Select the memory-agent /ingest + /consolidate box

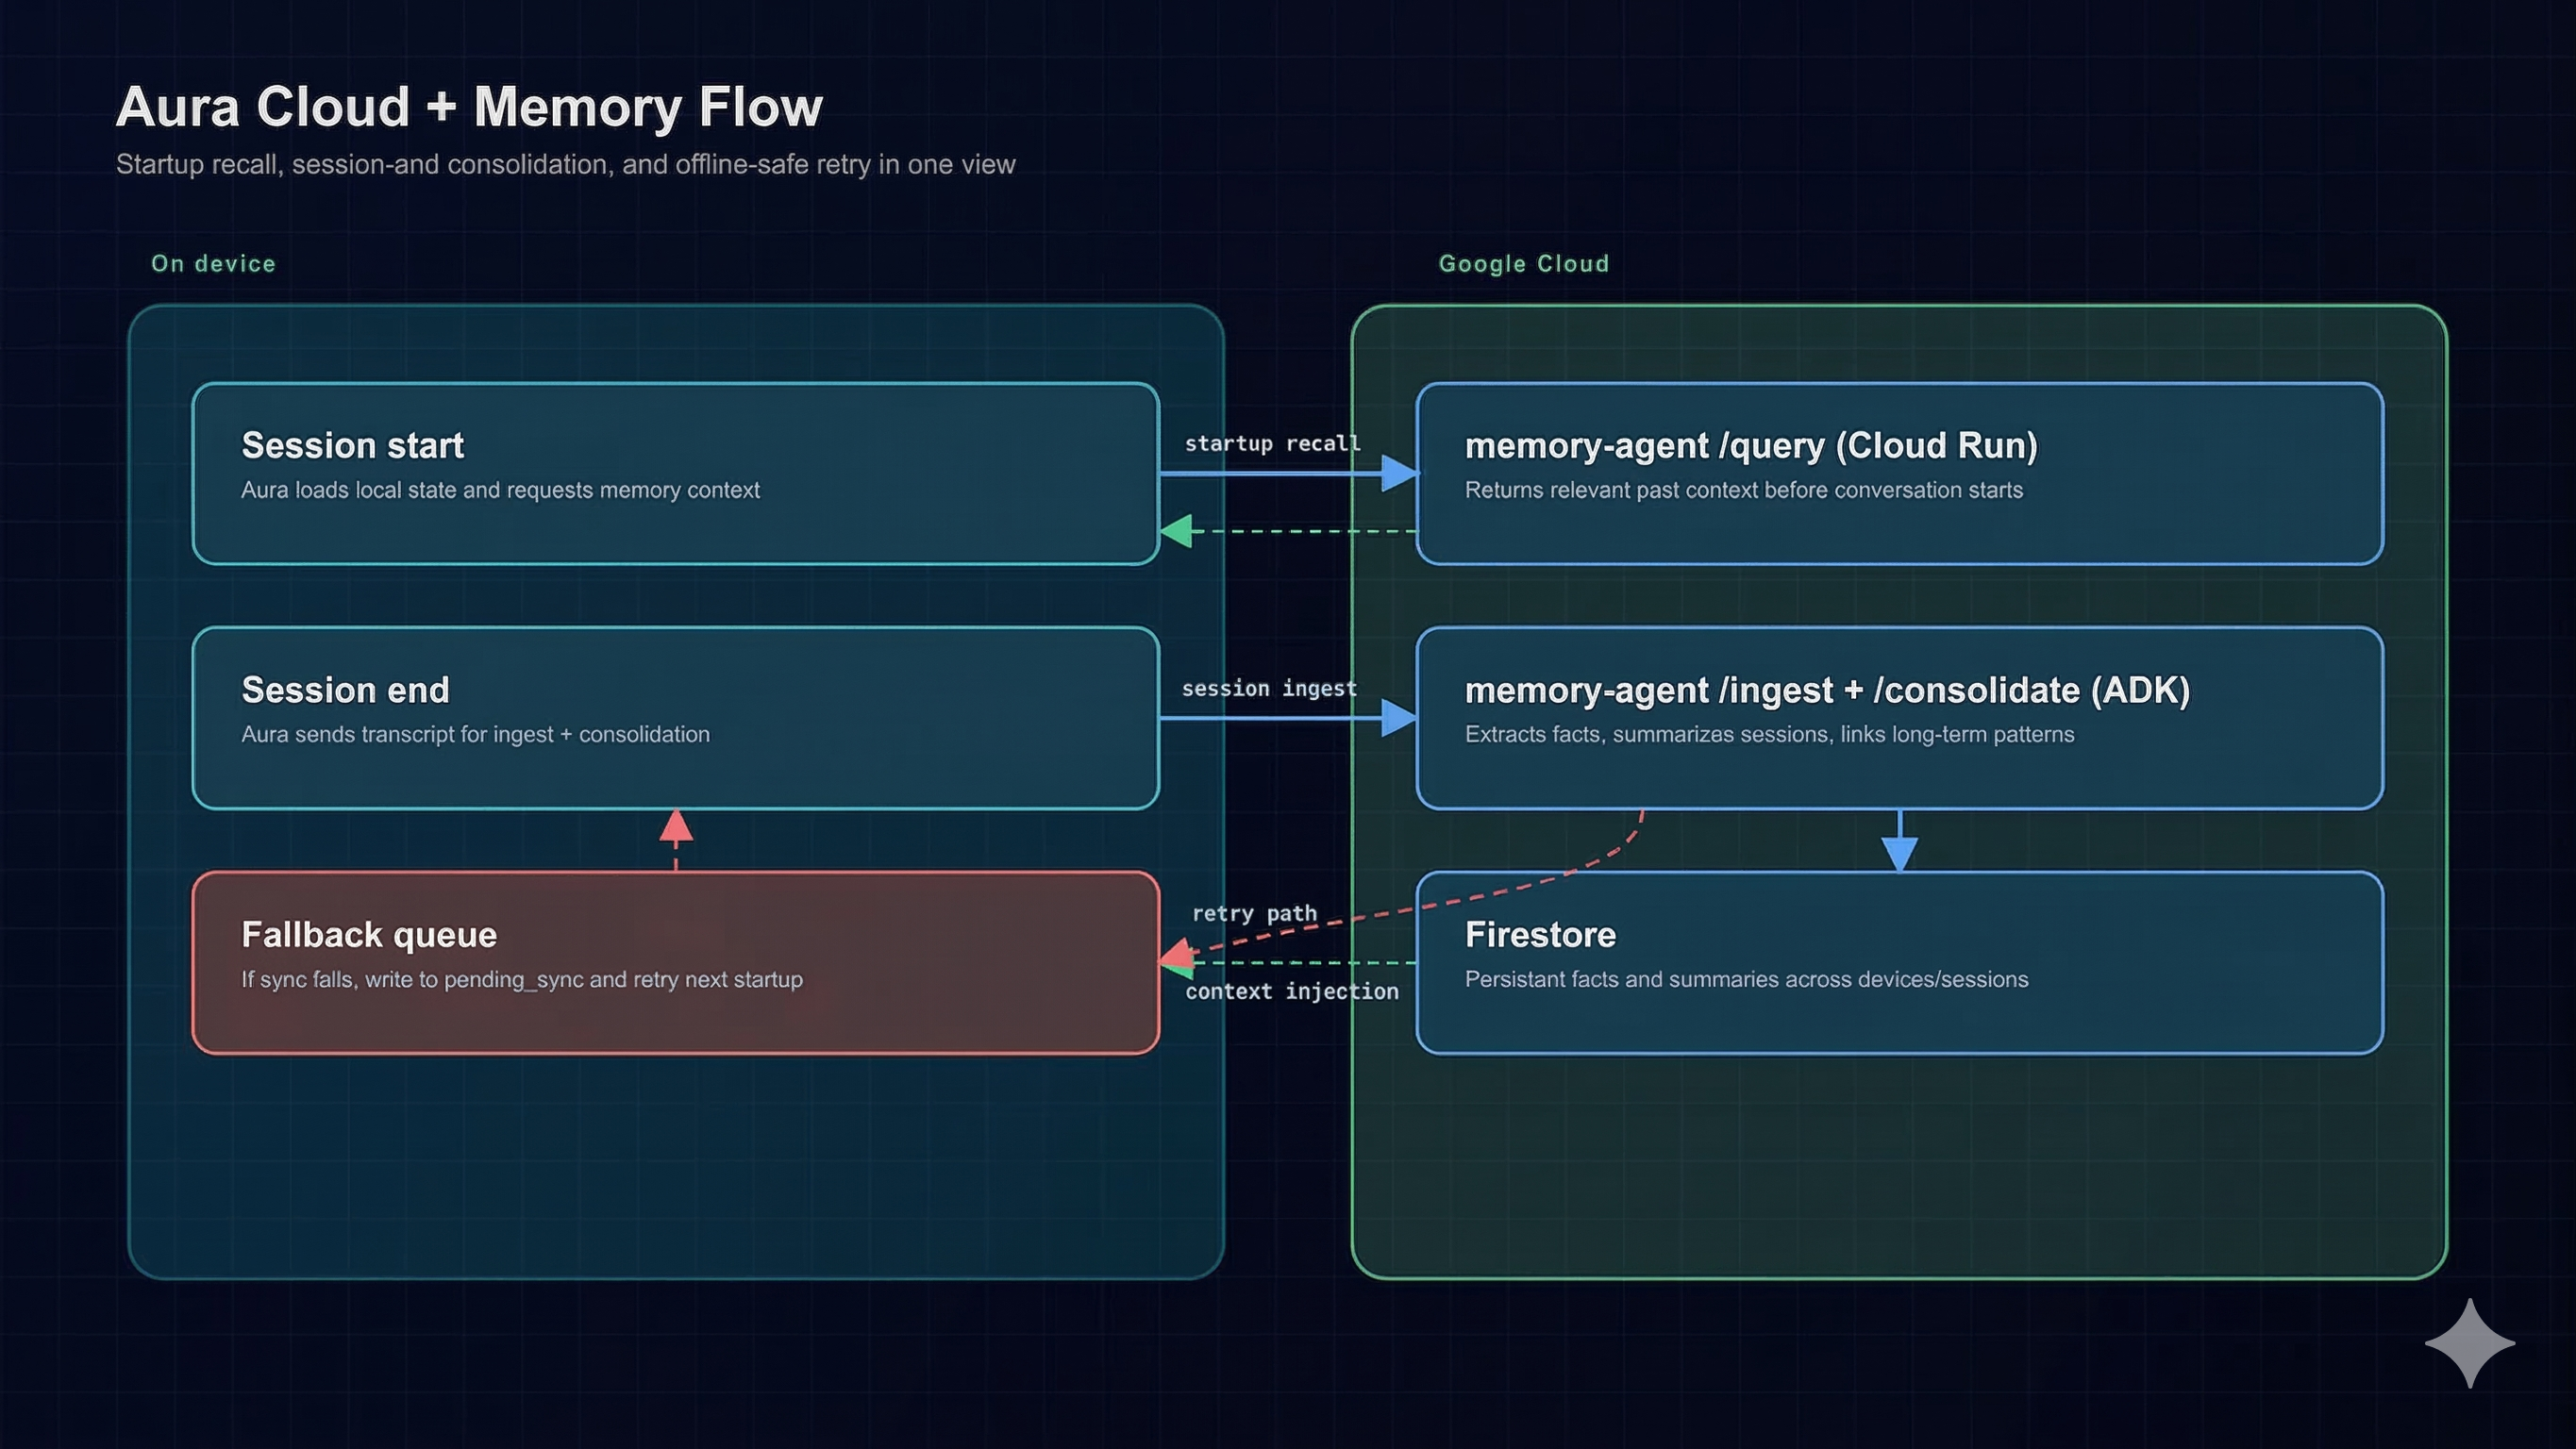tap(1899, 718)
